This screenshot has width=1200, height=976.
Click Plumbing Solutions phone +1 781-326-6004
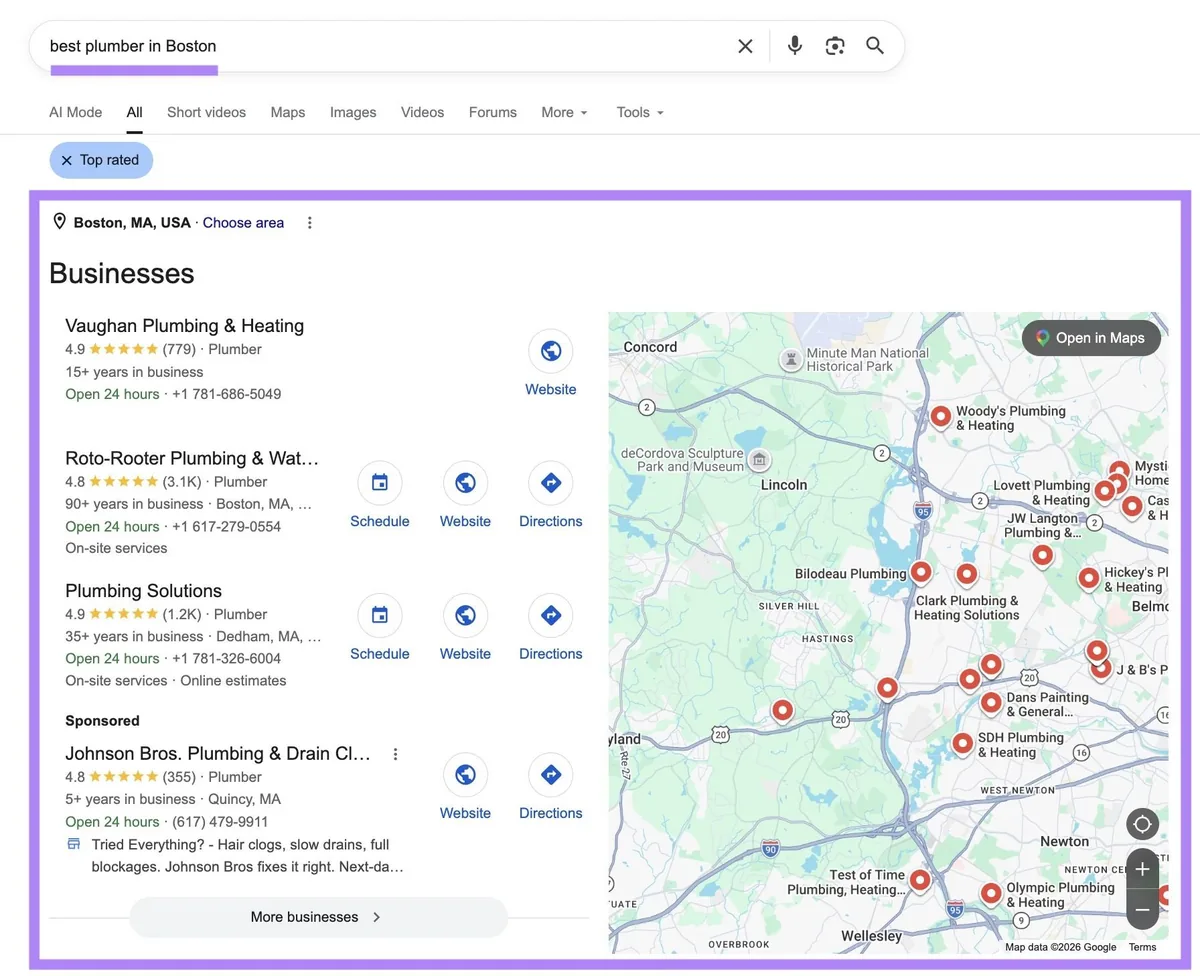point(226,658)
